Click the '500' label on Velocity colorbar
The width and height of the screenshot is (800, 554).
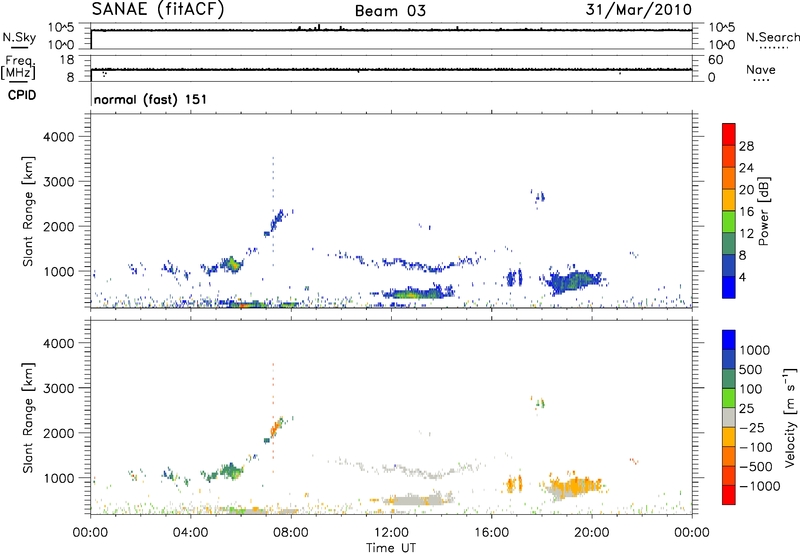[751, 369]
